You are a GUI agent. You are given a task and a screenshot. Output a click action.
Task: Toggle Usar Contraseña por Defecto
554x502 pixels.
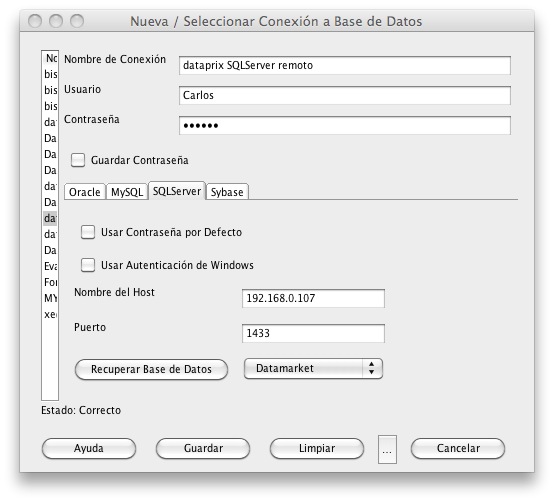pyautogui.click(x=88, y=232)
